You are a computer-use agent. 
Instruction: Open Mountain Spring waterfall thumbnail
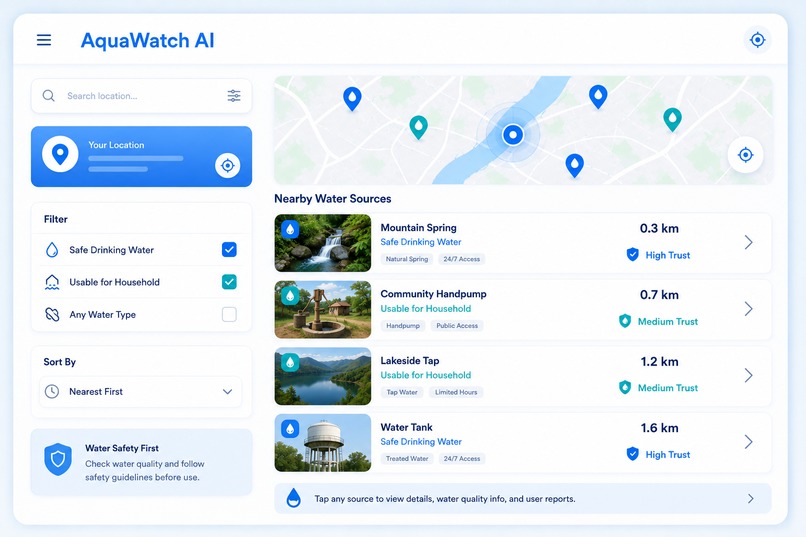(323, 243)
